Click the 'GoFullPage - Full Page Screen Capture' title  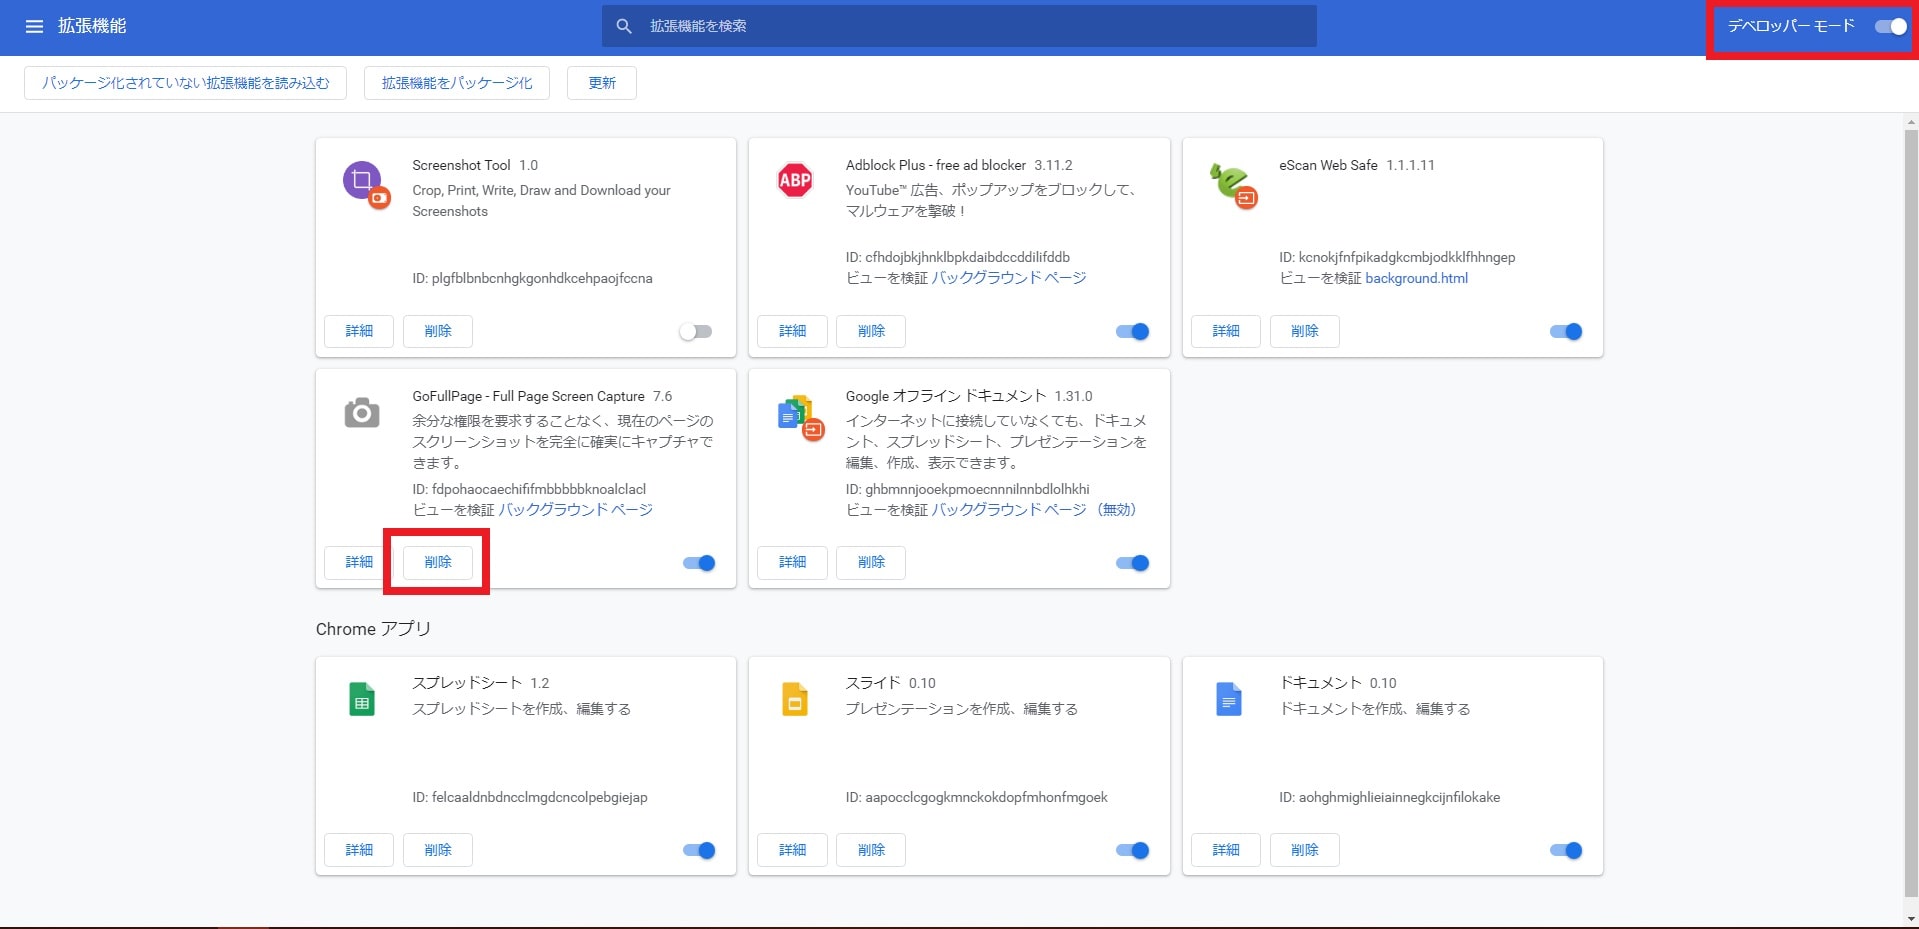[x=529, y=396]
